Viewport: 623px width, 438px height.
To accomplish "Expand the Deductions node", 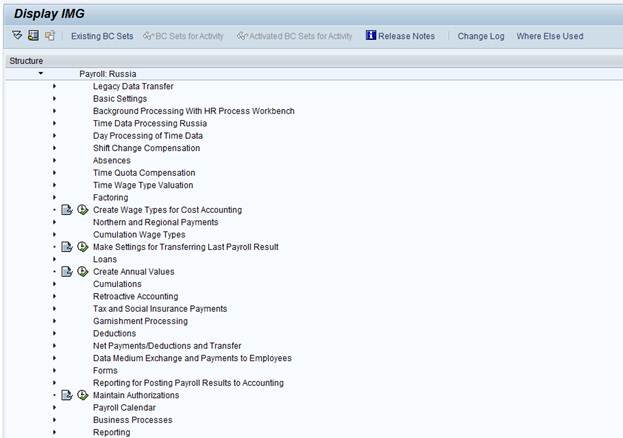I will click(x=54, y=333).
